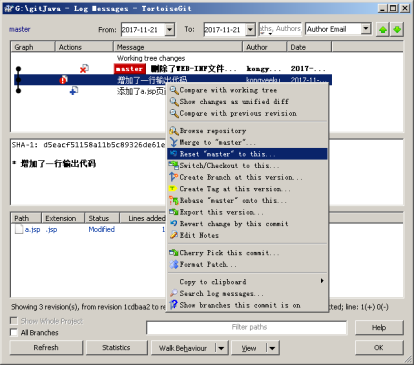
Task: Click the Modified status text
Action: (102, 229)
